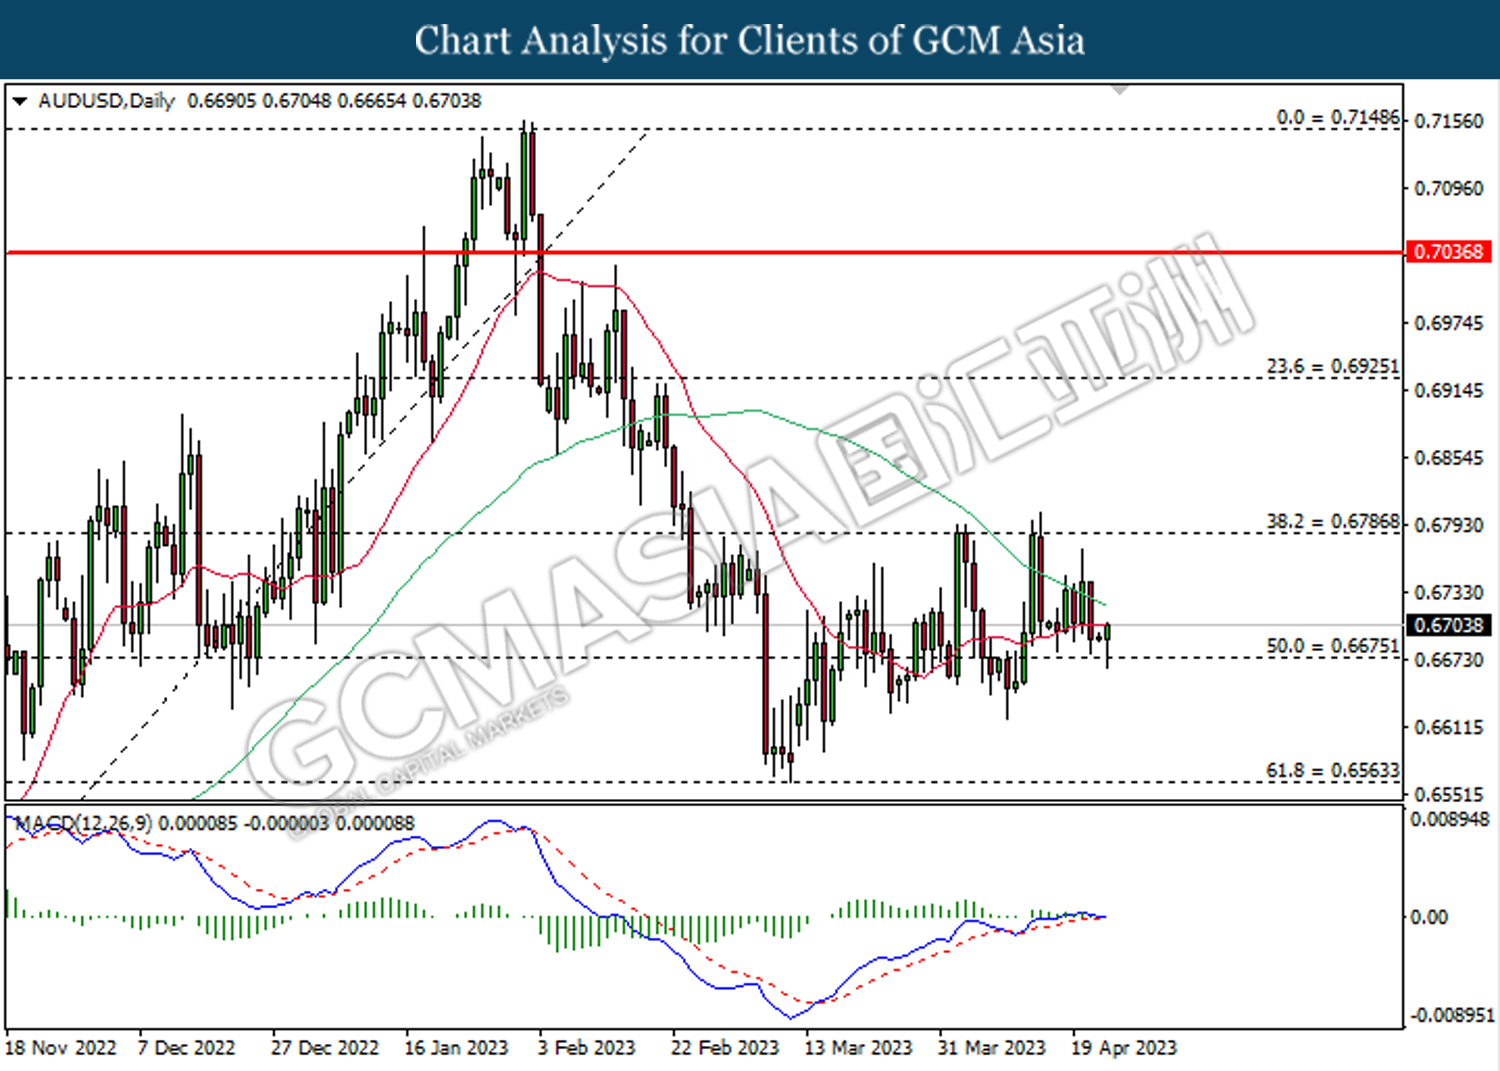The height and width of the screenshot is (1071, 1500).
Task: Click the Fibonacci label 38.2 = 0.67868
Action: [x=1333, y=522]
